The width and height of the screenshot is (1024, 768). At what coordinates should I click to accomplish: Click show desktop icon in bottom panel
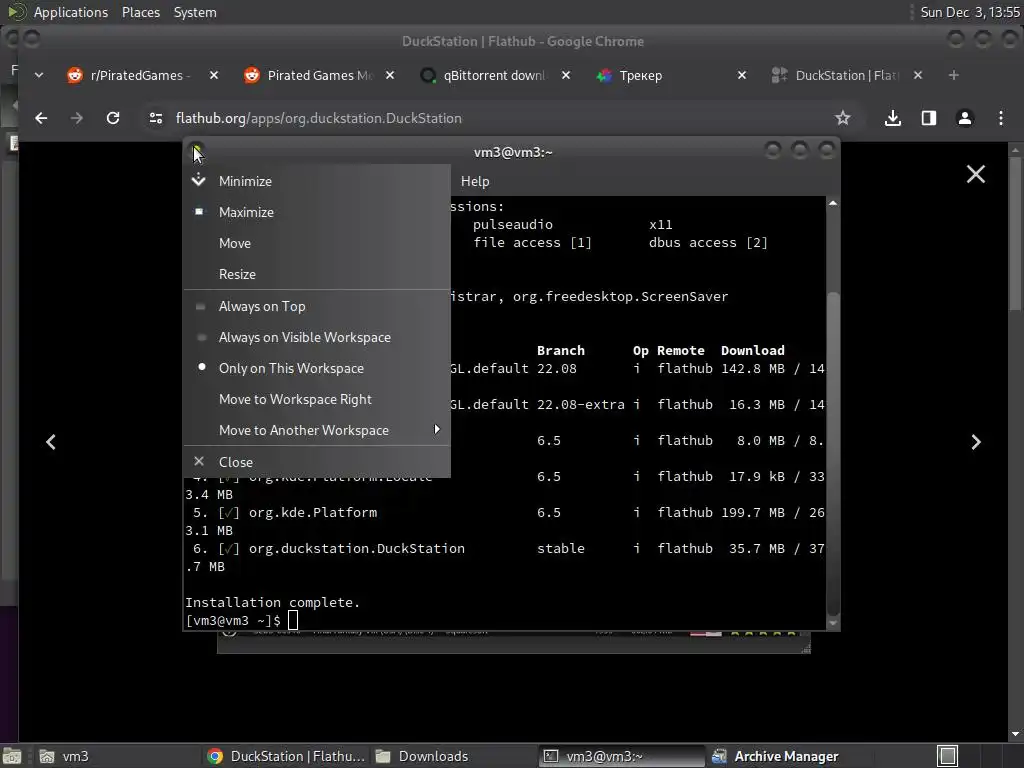pyautogui.click(x=12, y=756)
